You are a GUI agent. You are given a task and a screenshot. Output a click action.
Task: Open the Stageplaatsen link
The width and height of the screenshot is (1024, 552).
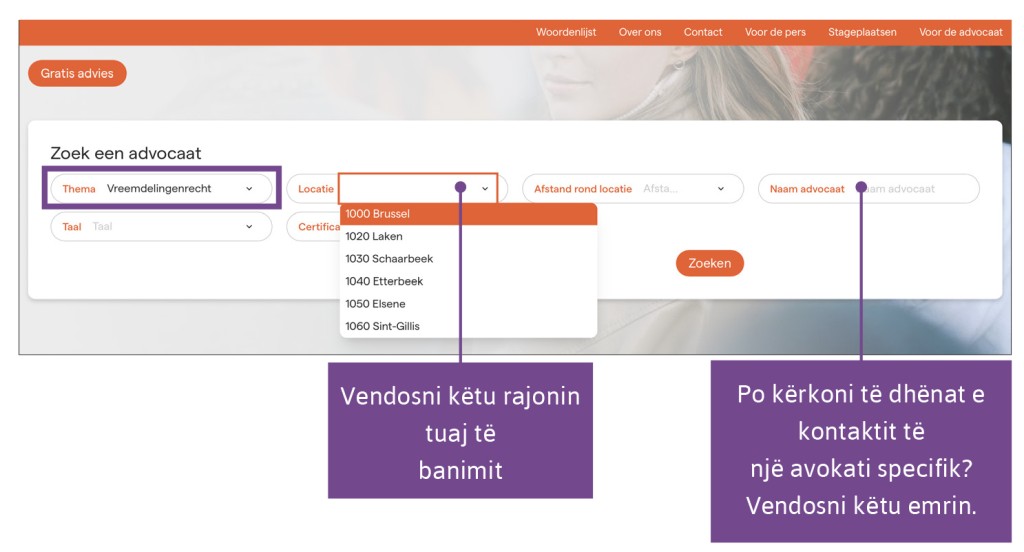point(862,32)
